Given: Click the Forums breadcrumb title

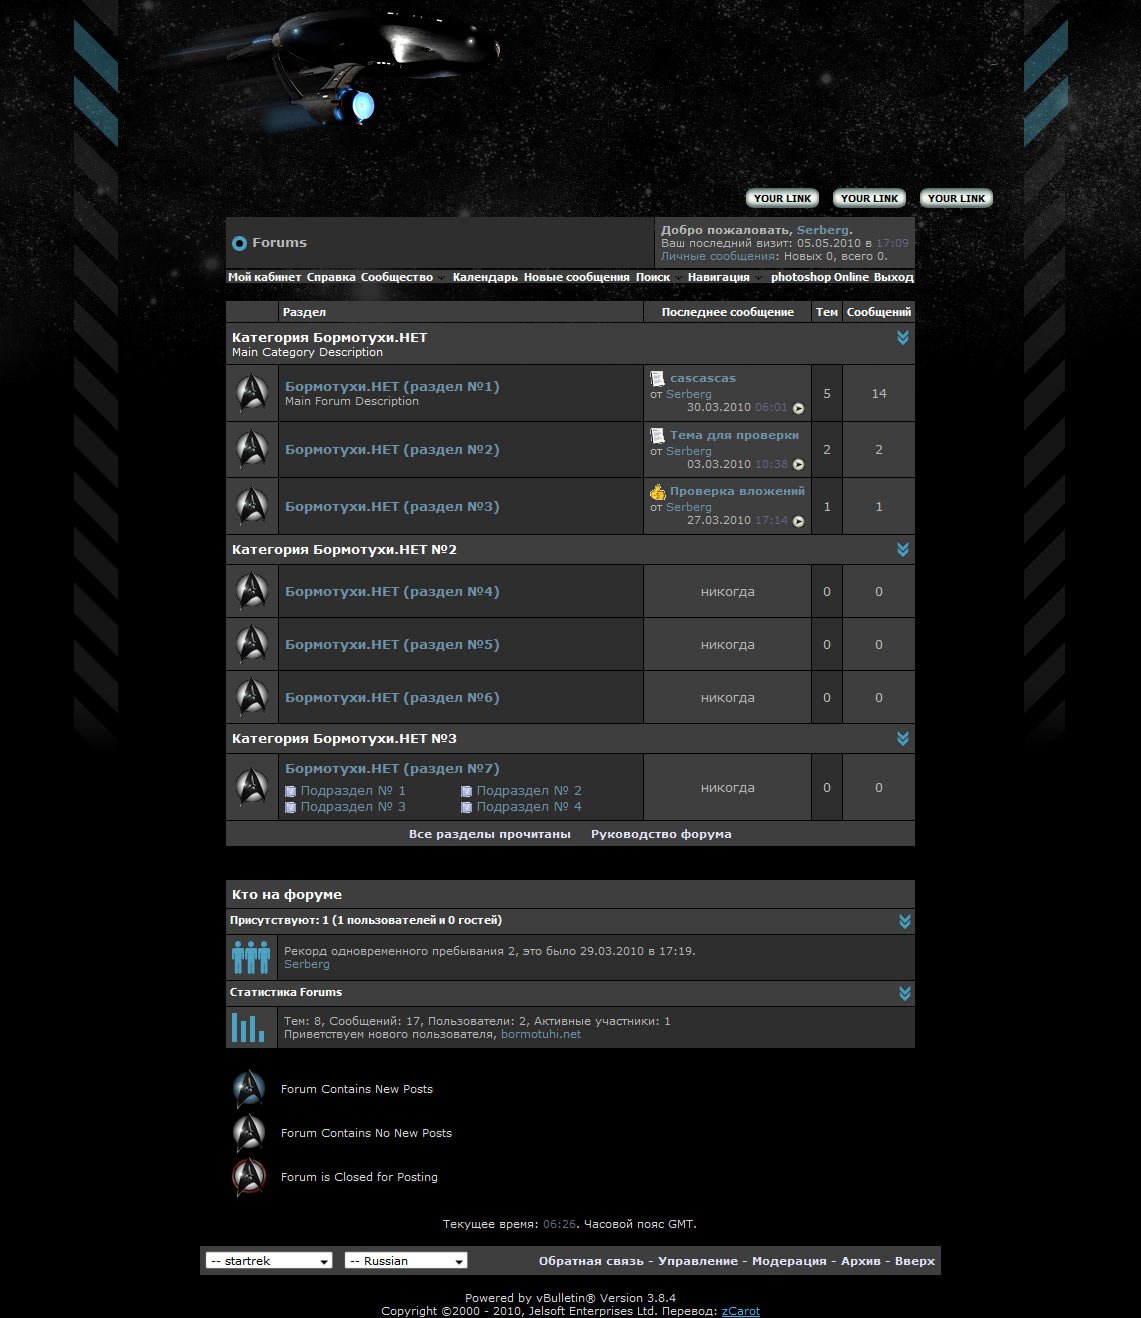Looking at the screenshot, I should 279,243.
